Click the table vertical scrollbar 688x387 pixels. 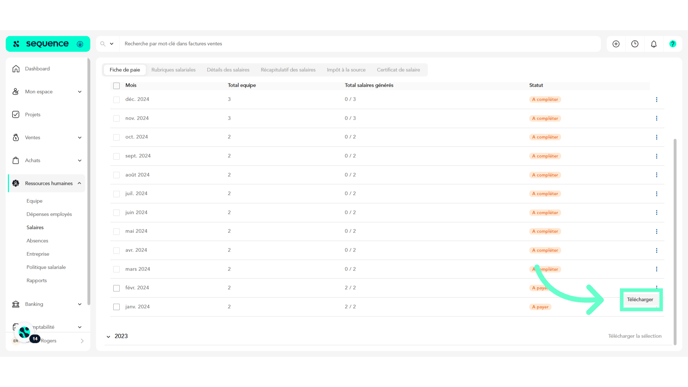(675, 241)
